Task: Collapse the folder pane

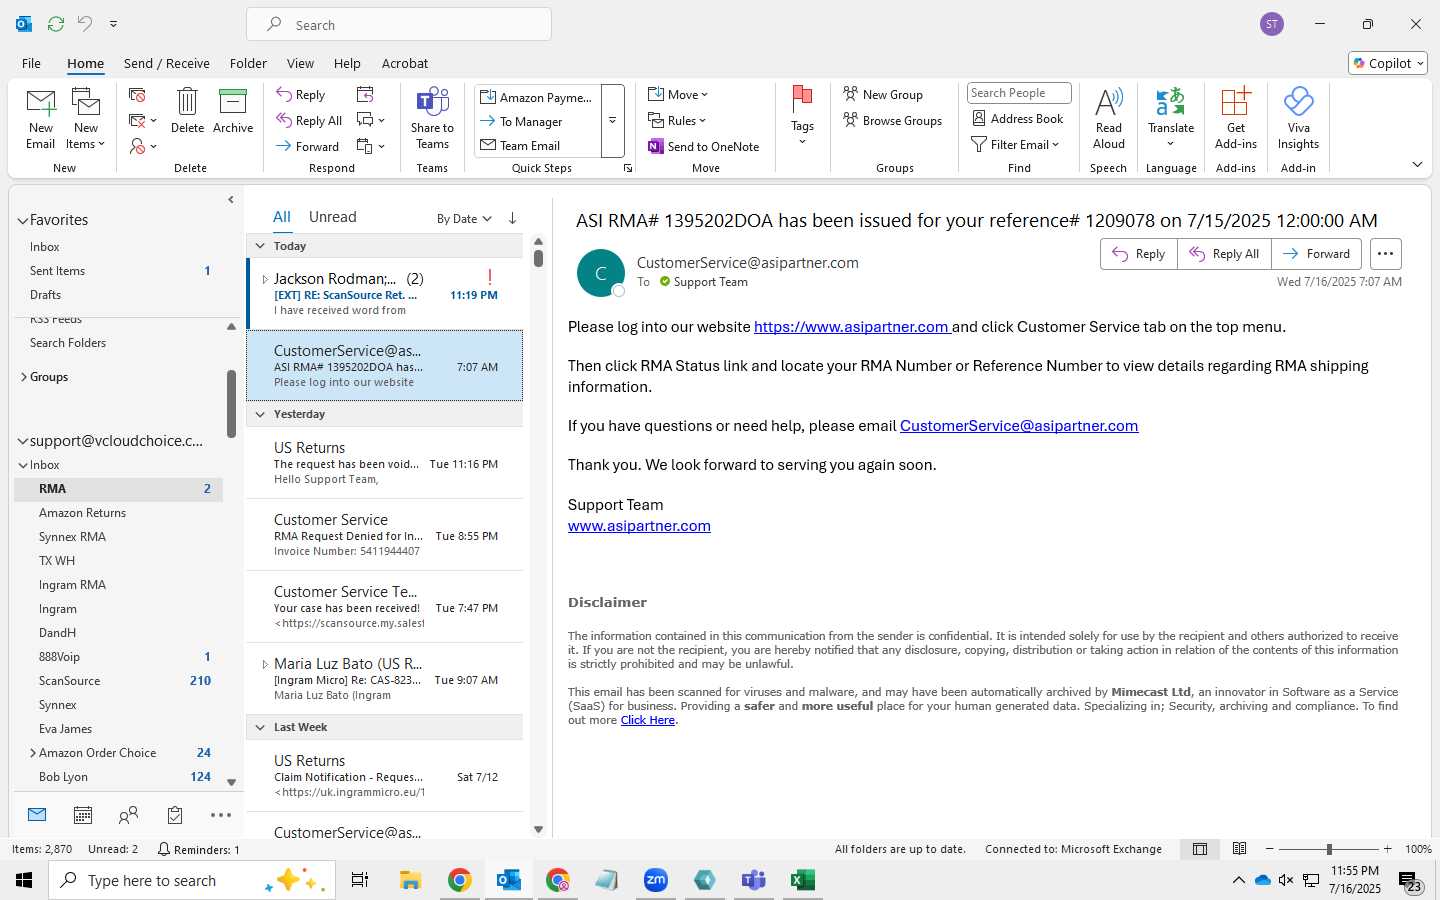Action: tap(231, 199)
